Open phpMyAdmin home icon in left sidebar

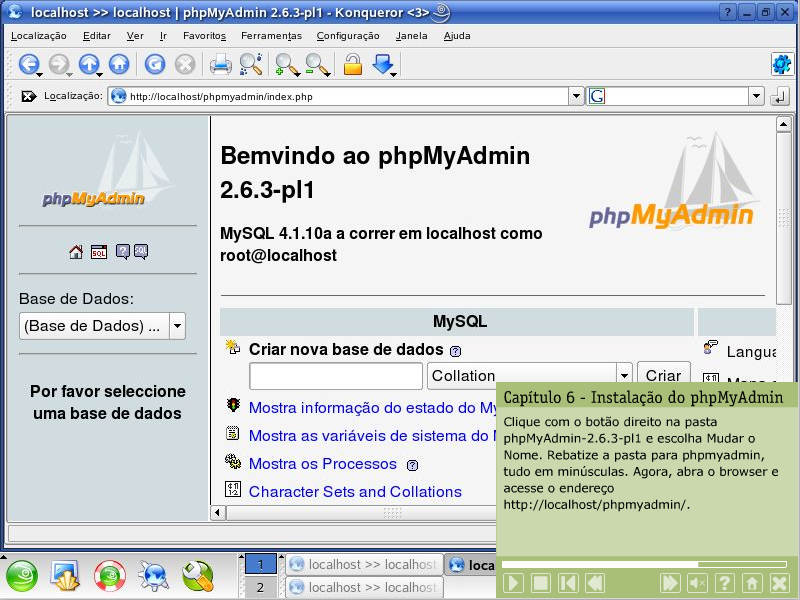coord(76,252)
